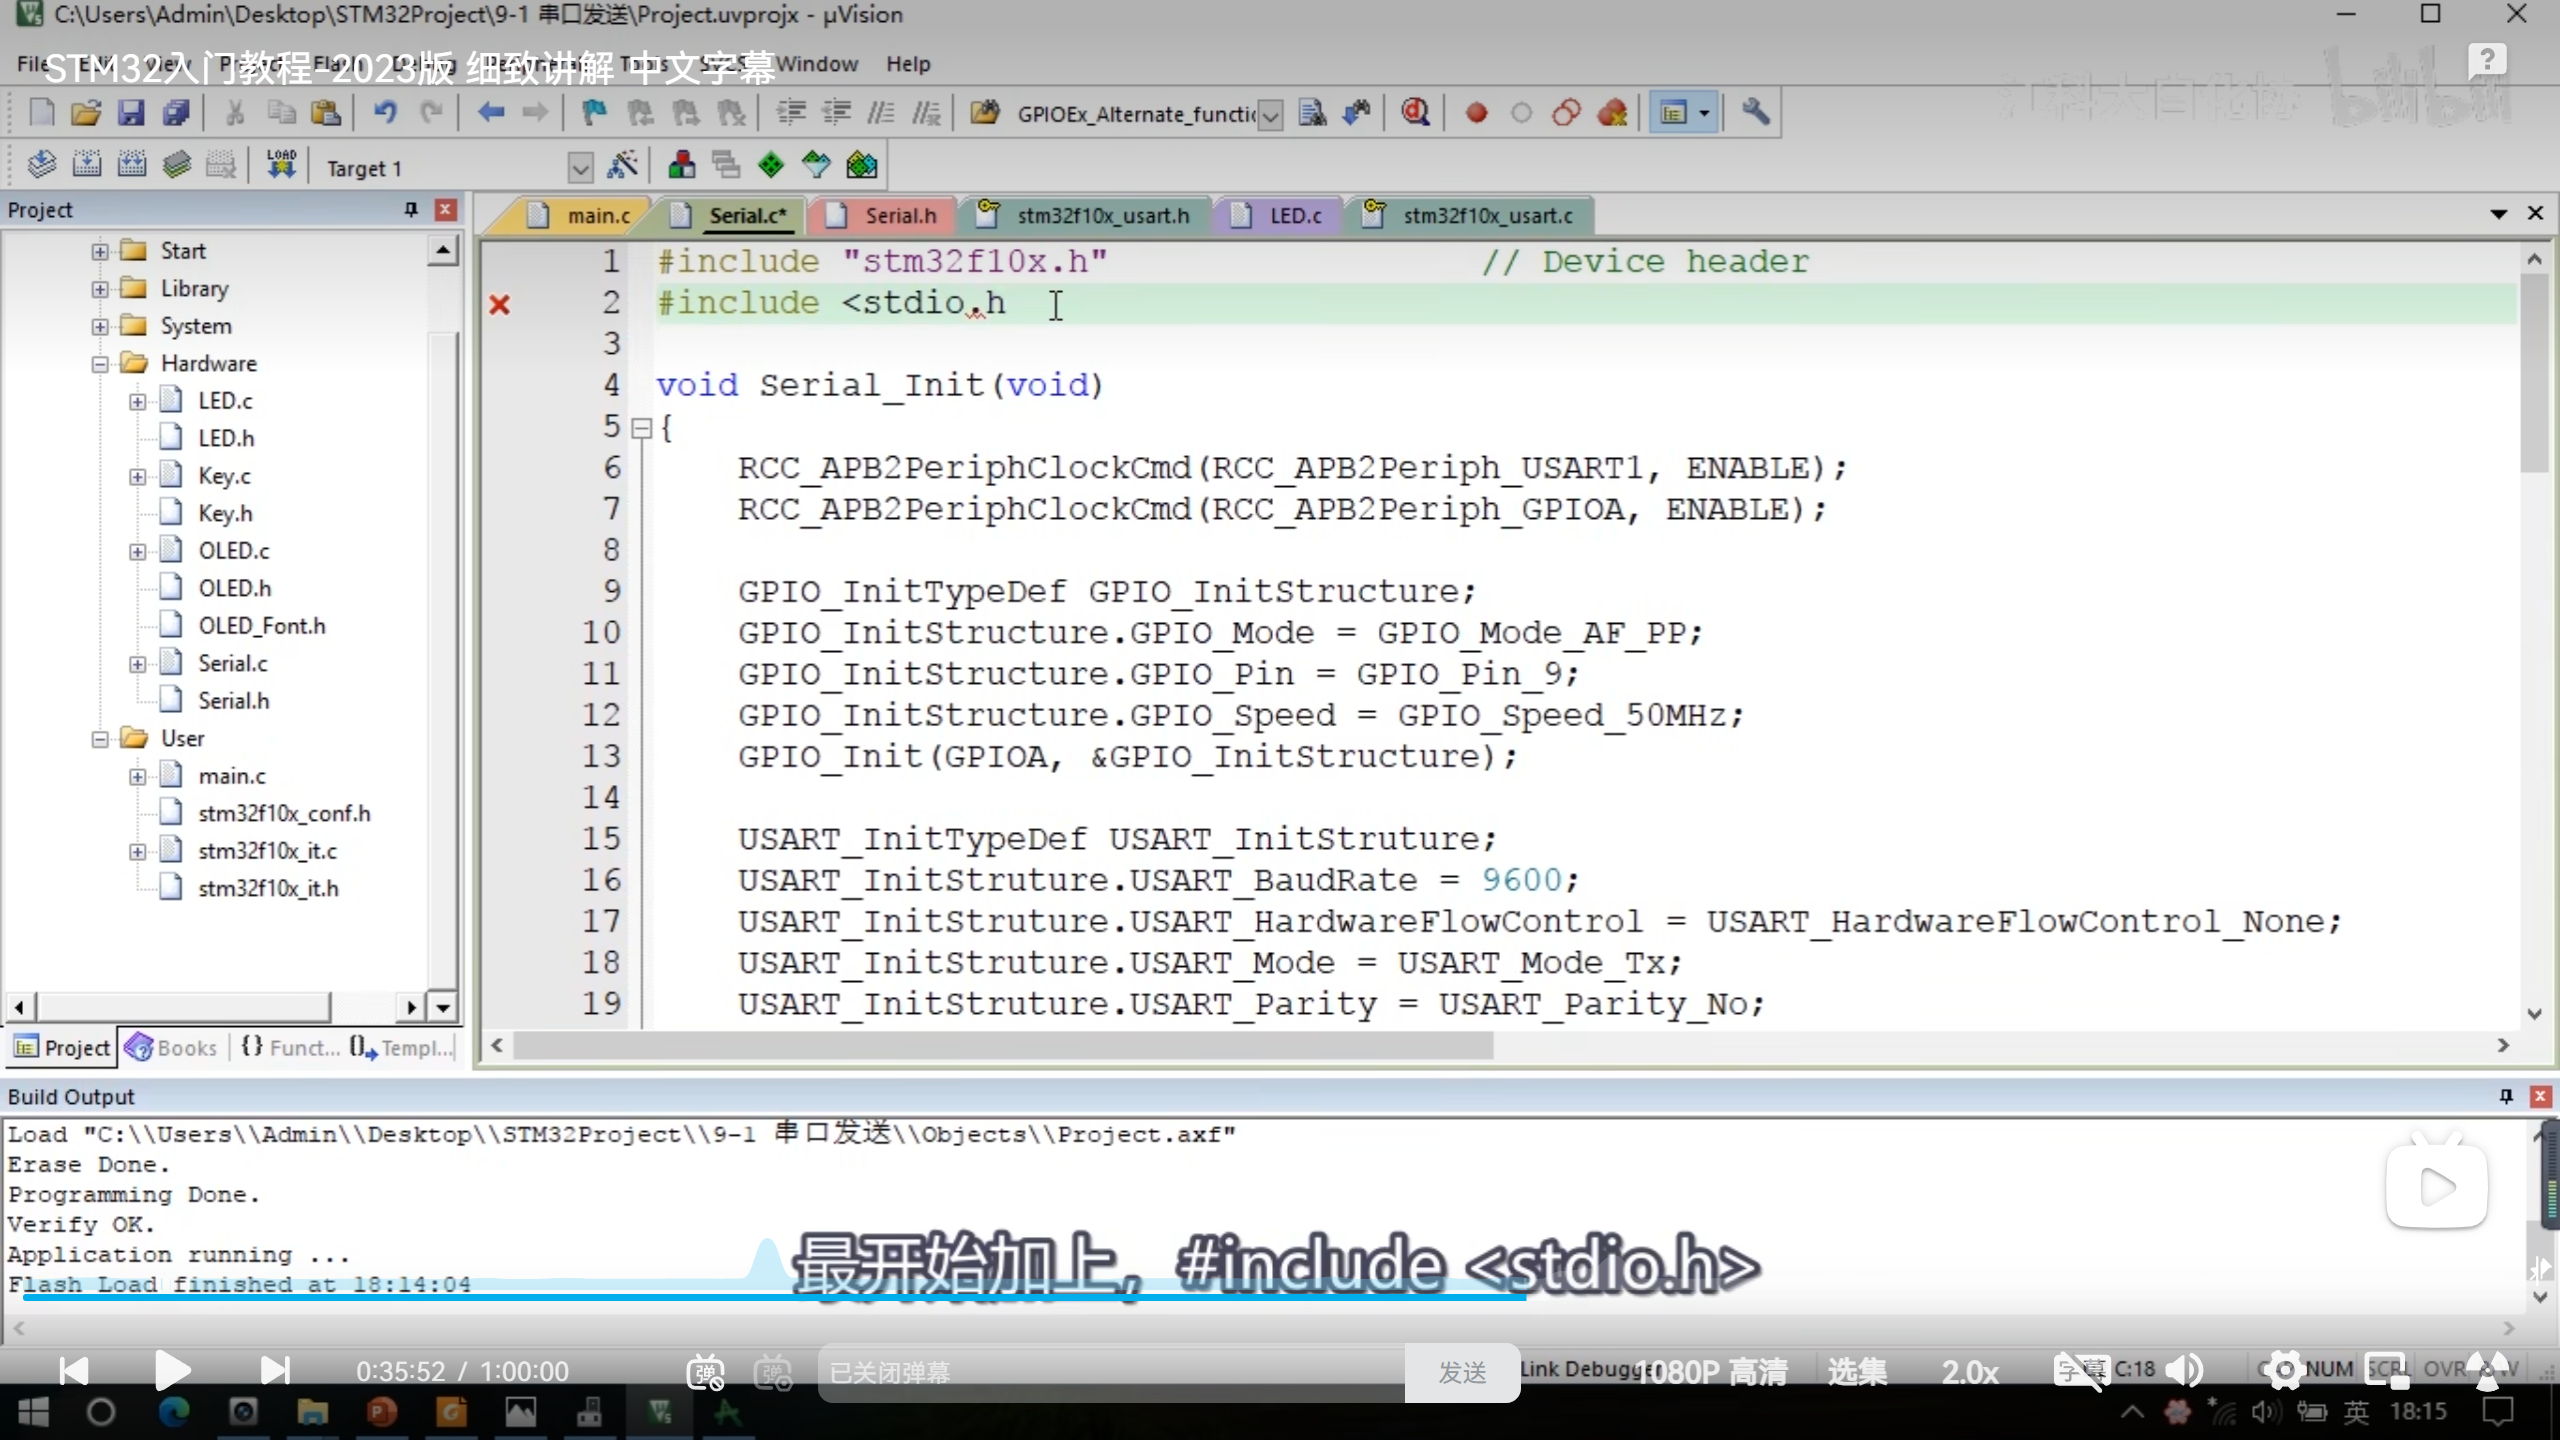Collapse the Hardware folder group
The width and height of the screenshot is (2560, 1440).
(x=100, y=364)
